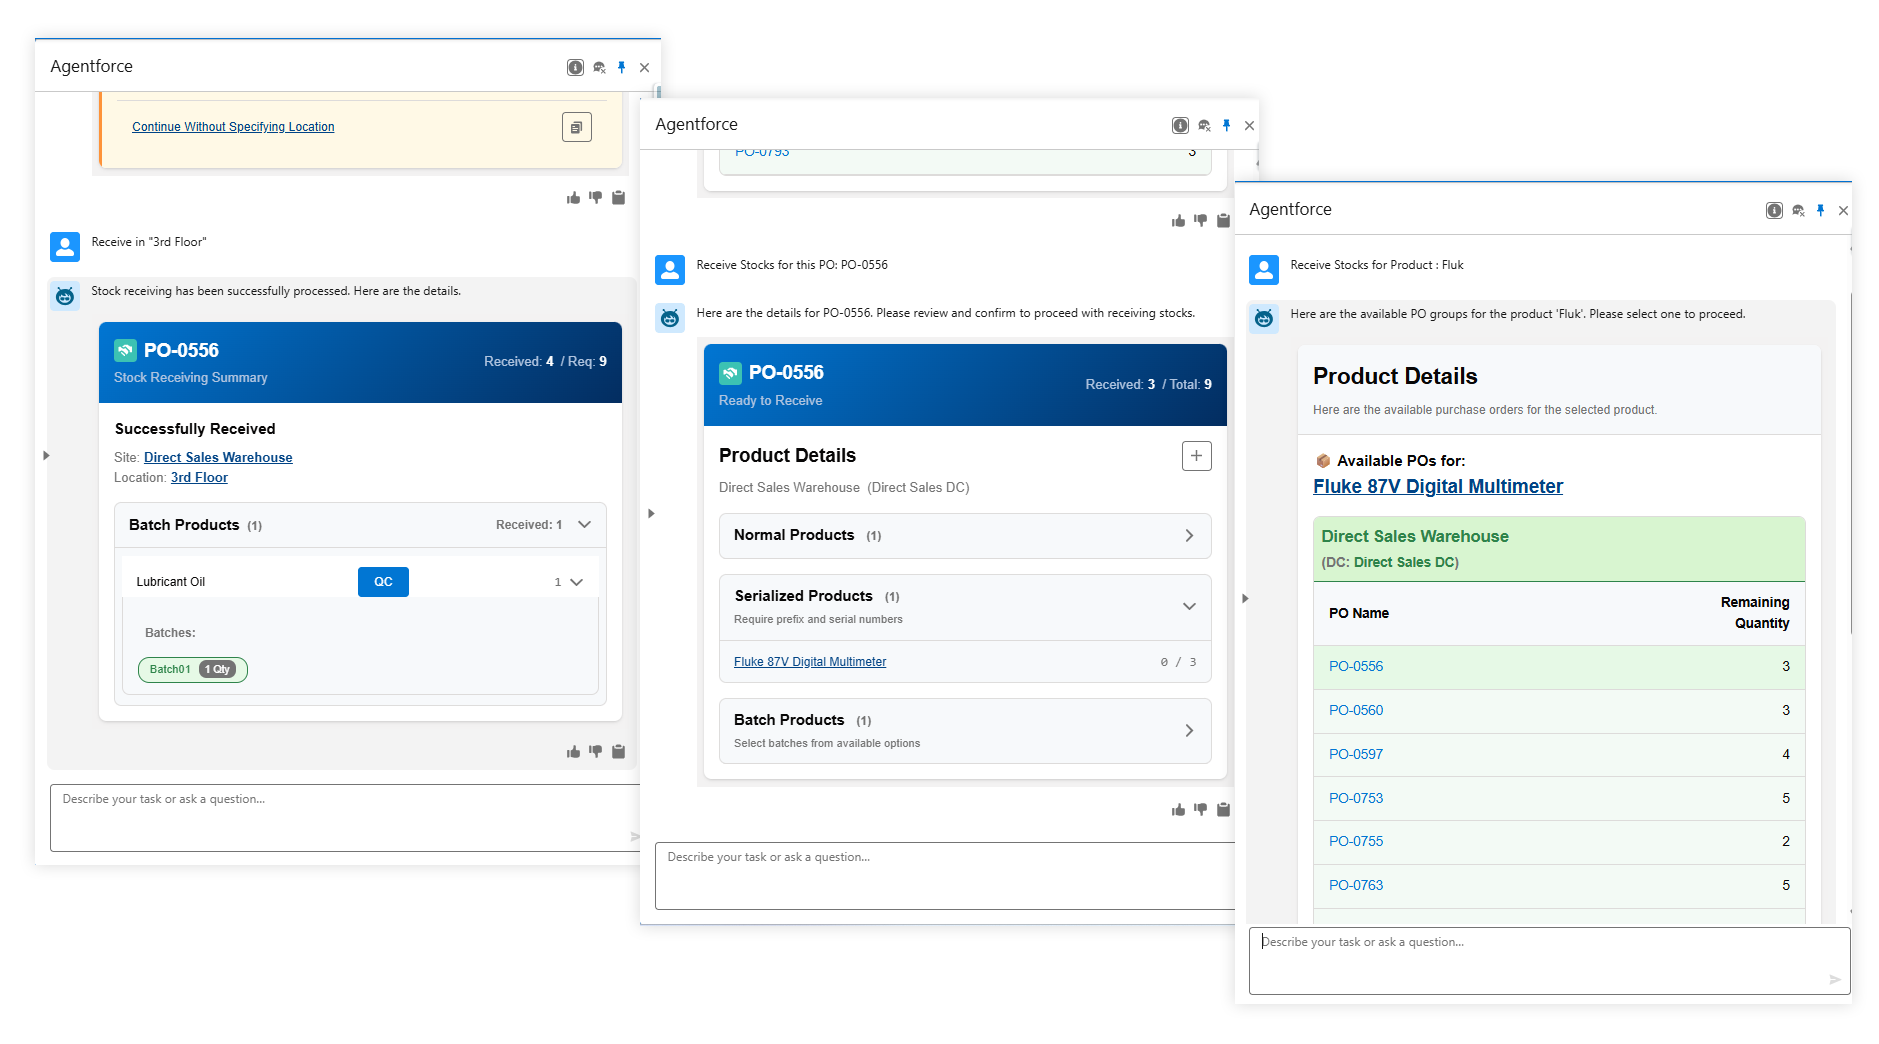
Task: Click chat agent icon in left Agentforce header
Action: (599, 67)
